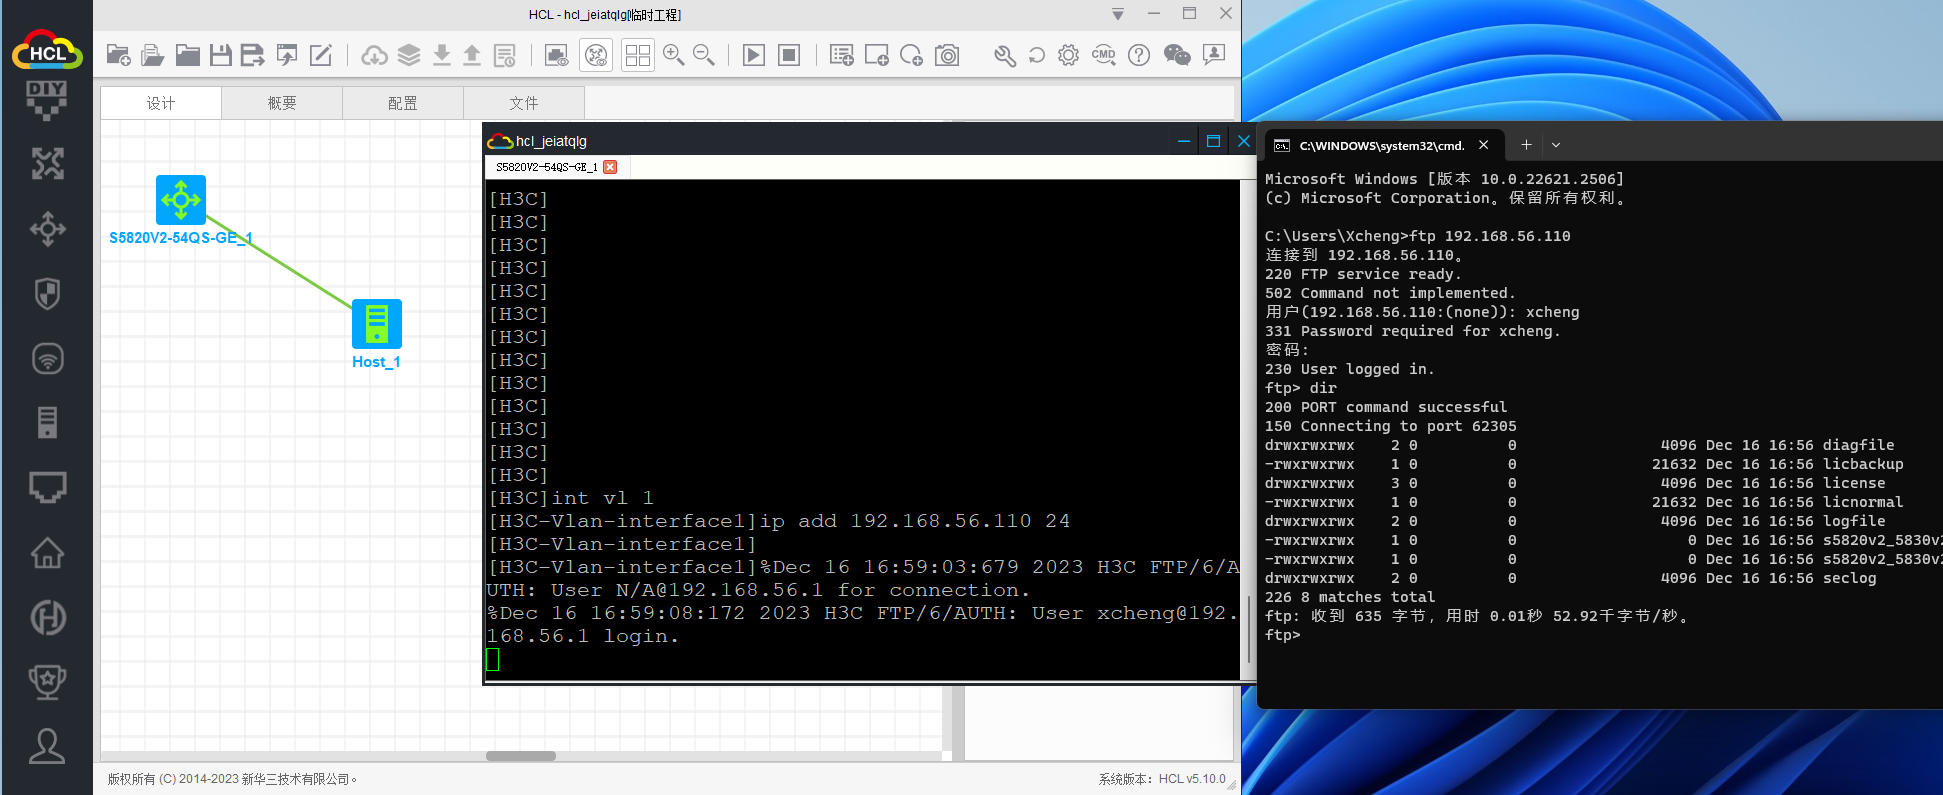This screenshot has width=1943, height=795.
Task: Switch to the 配置 tab
Action: (403, 103)
